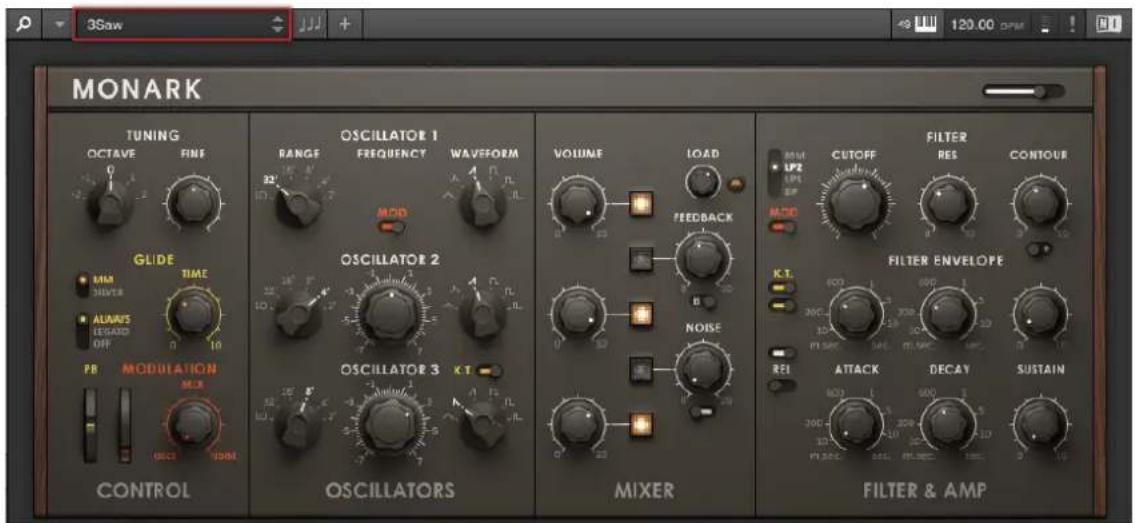Adjust the Filter Envelope decay knob
Screen dimensions: 1135x523
pyautogui.click(x=946, y=313)
